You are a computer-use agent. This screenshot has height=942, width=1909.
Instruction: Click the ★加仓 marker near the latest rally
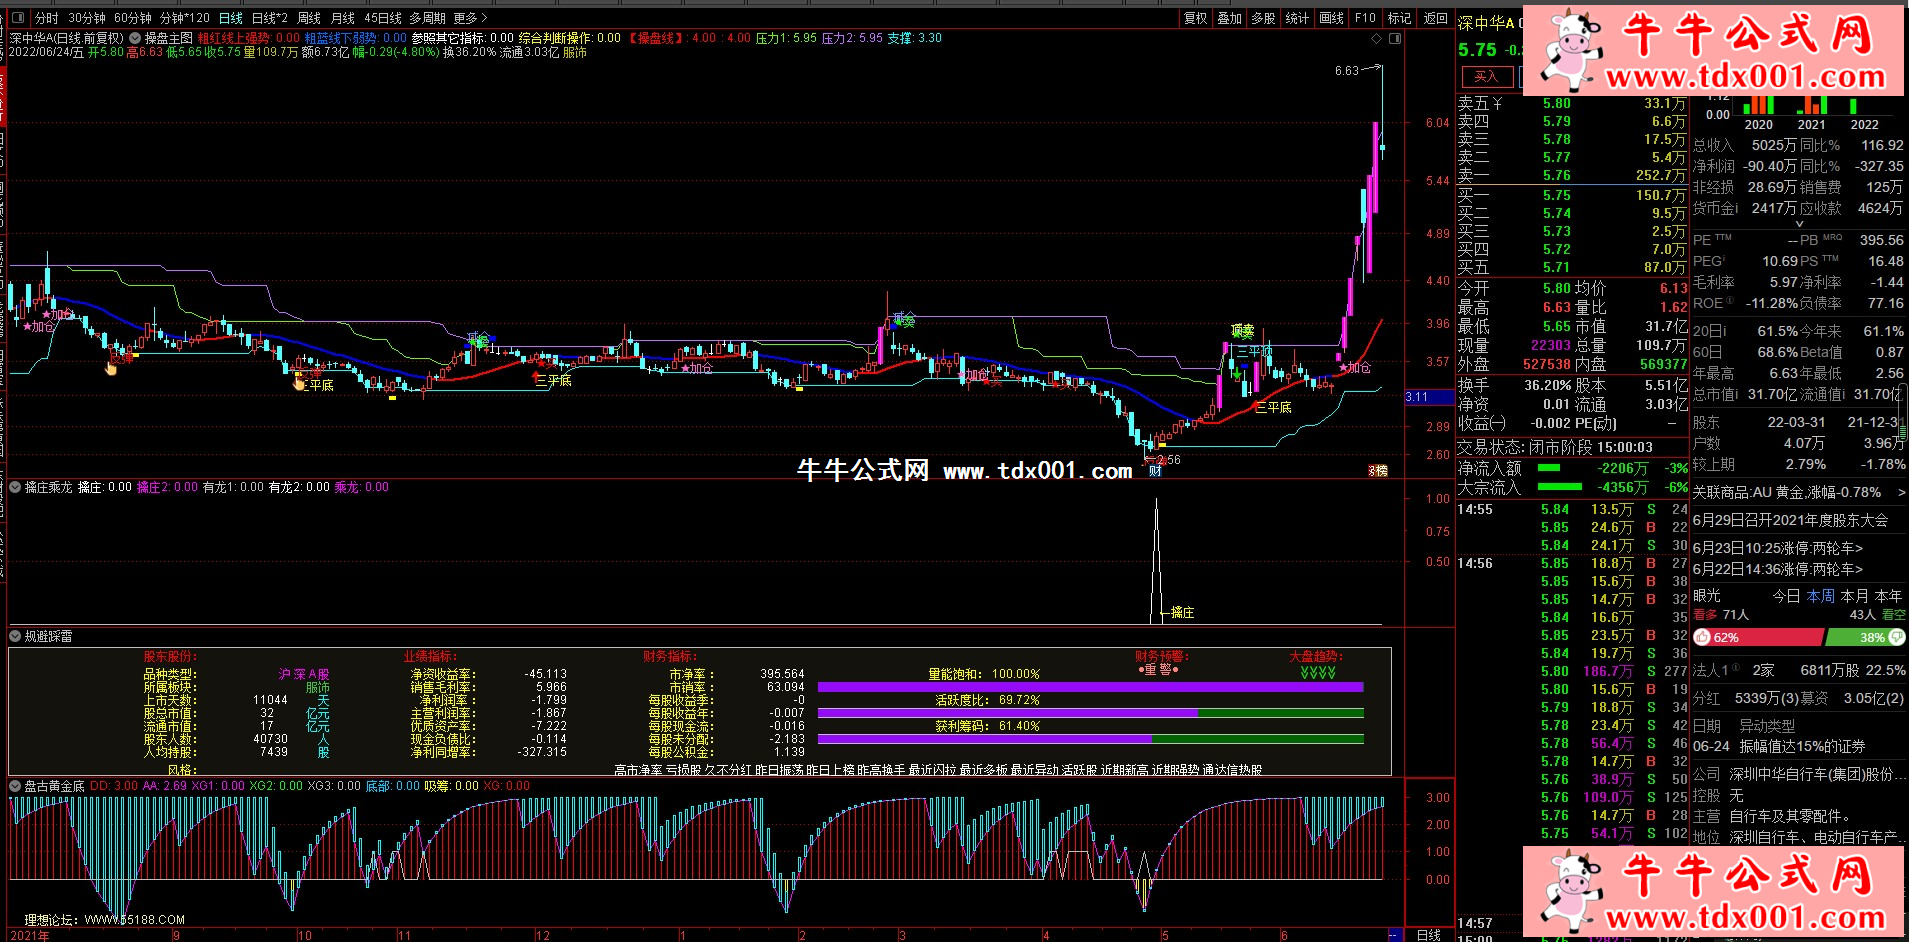1355,368
